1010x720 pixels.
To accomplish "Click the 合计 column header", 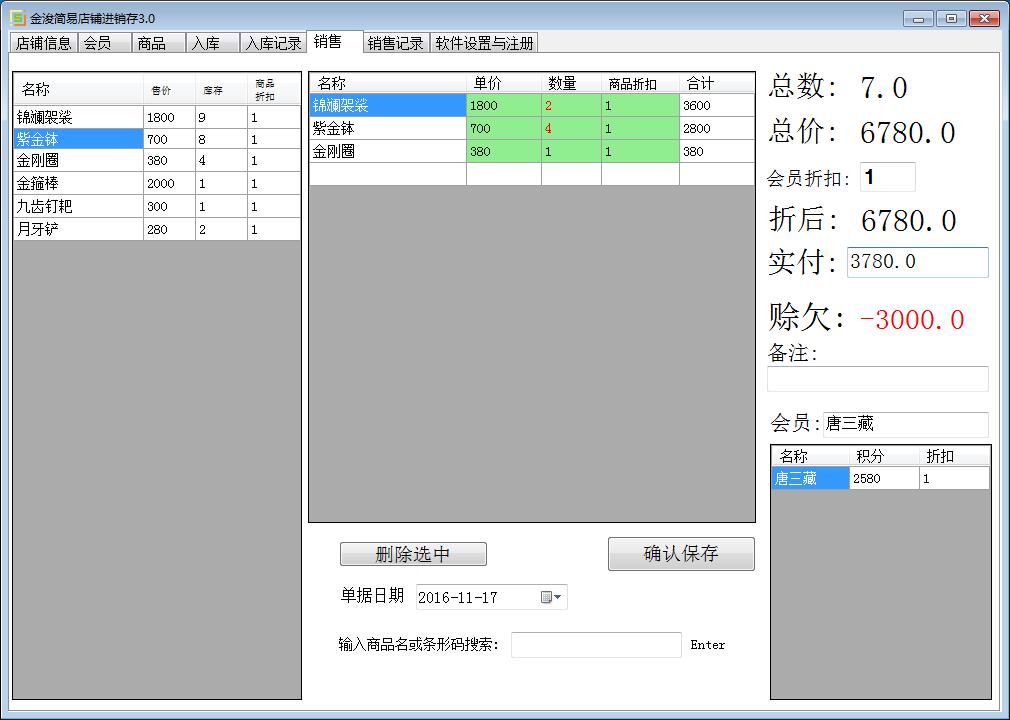I will coord(716,83).
